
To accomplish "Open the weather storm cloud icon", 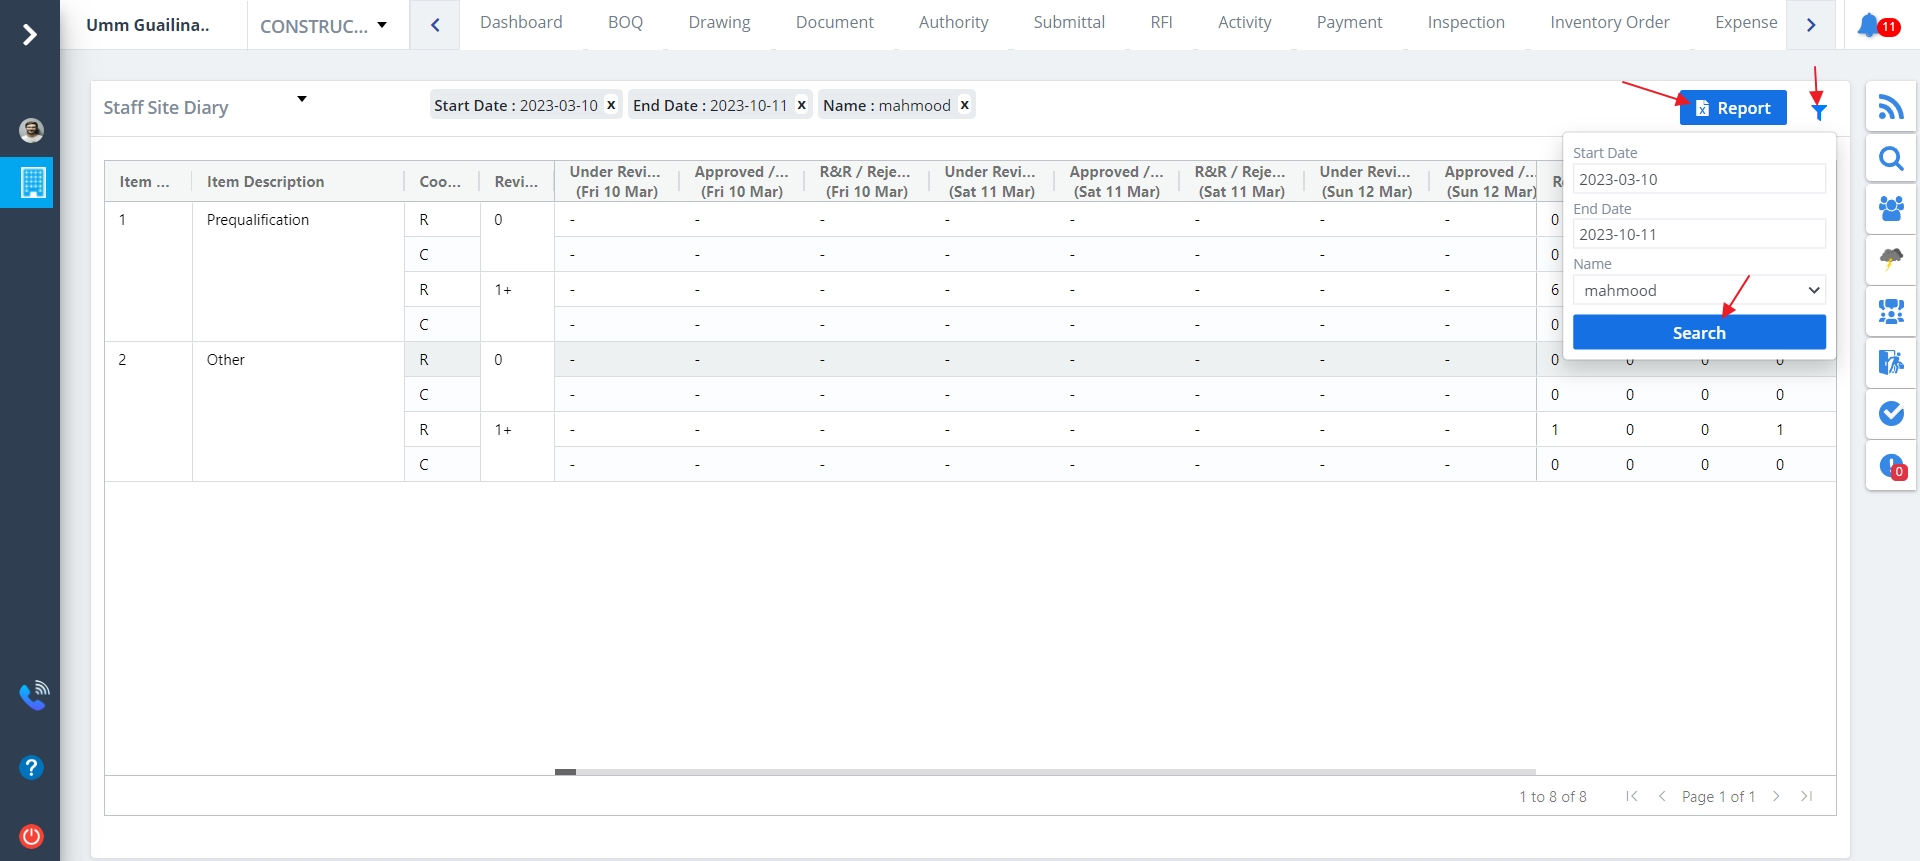I will click(x=1890, y=260).
